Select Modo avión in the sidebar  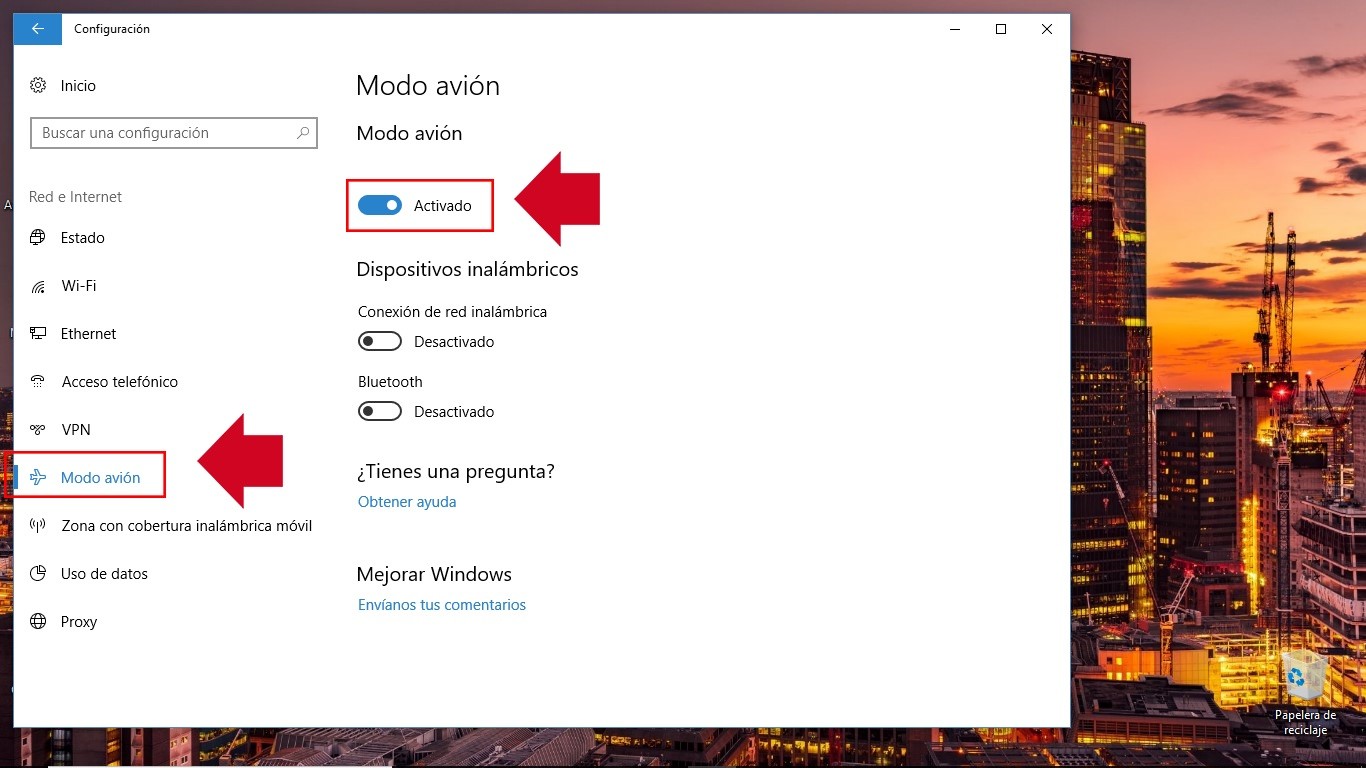(100, 478)
